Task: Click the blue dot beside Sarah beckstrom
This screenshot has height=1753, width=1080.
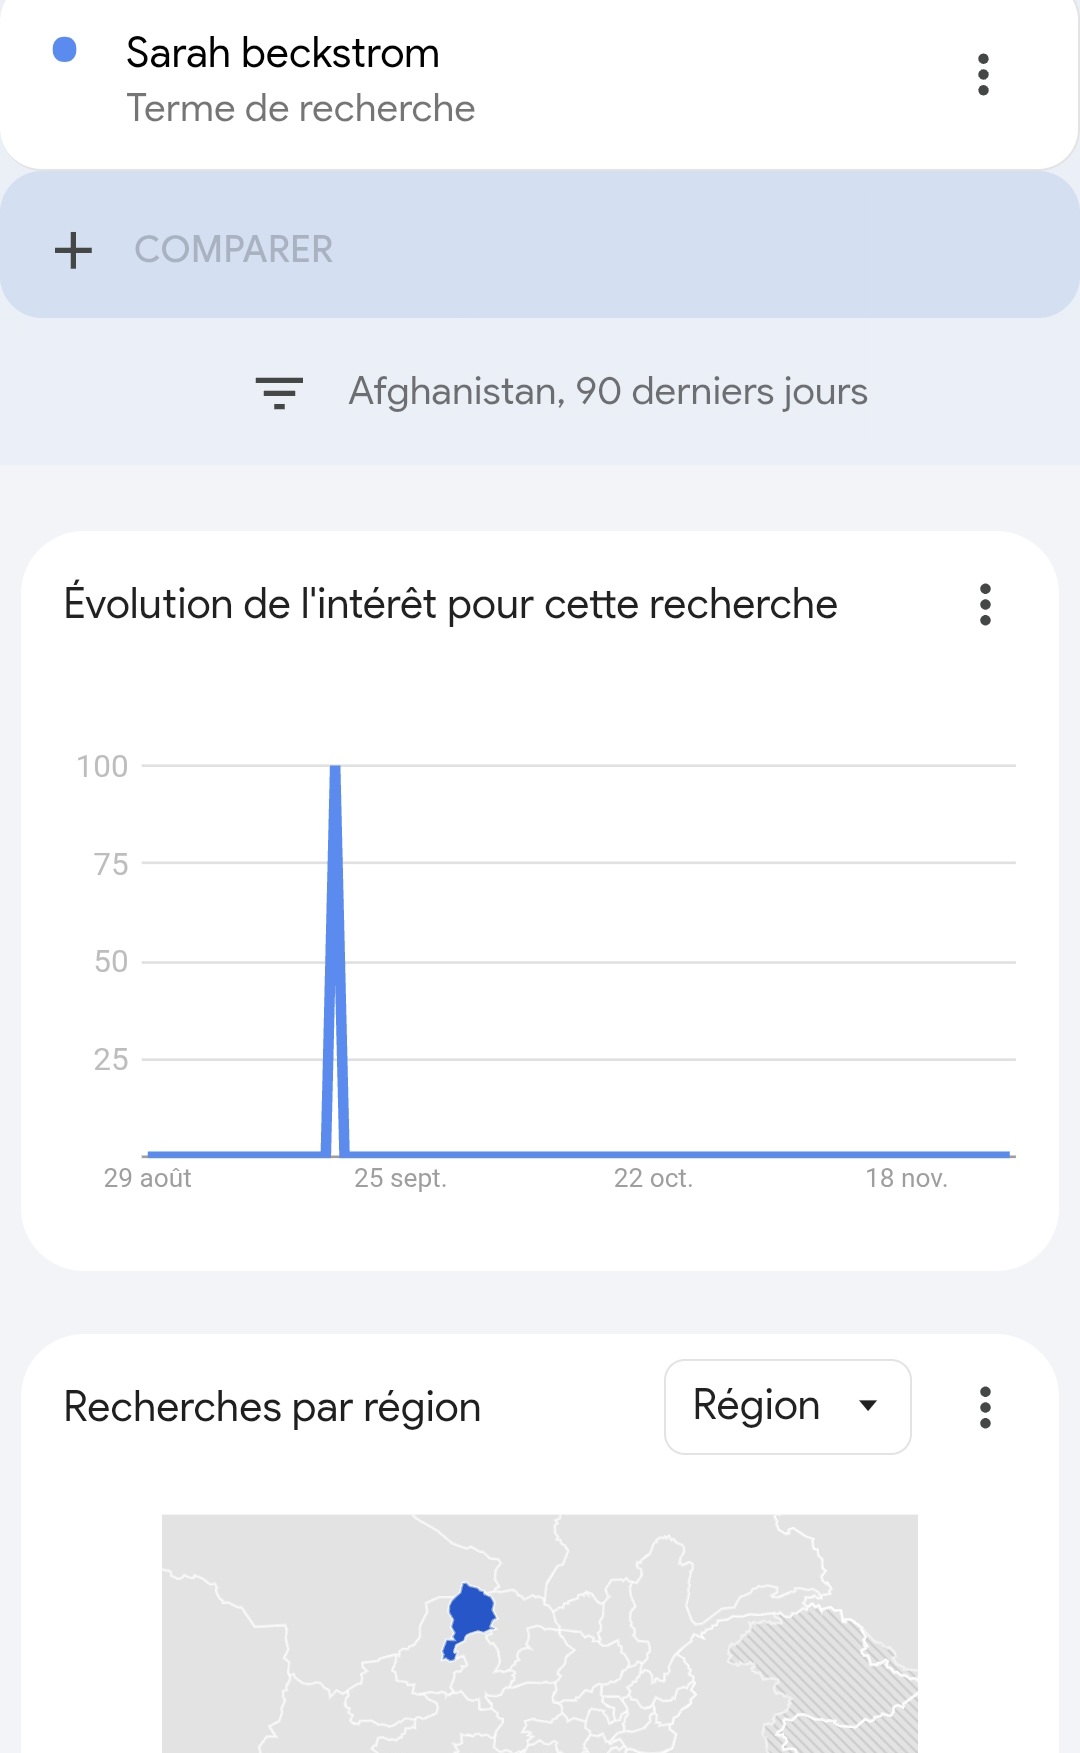Action: 65,50
